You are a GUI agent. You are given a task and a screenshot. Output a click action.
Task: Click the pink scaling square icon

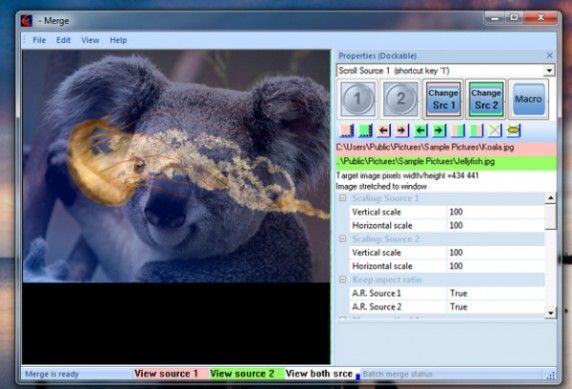click(347, 130)
